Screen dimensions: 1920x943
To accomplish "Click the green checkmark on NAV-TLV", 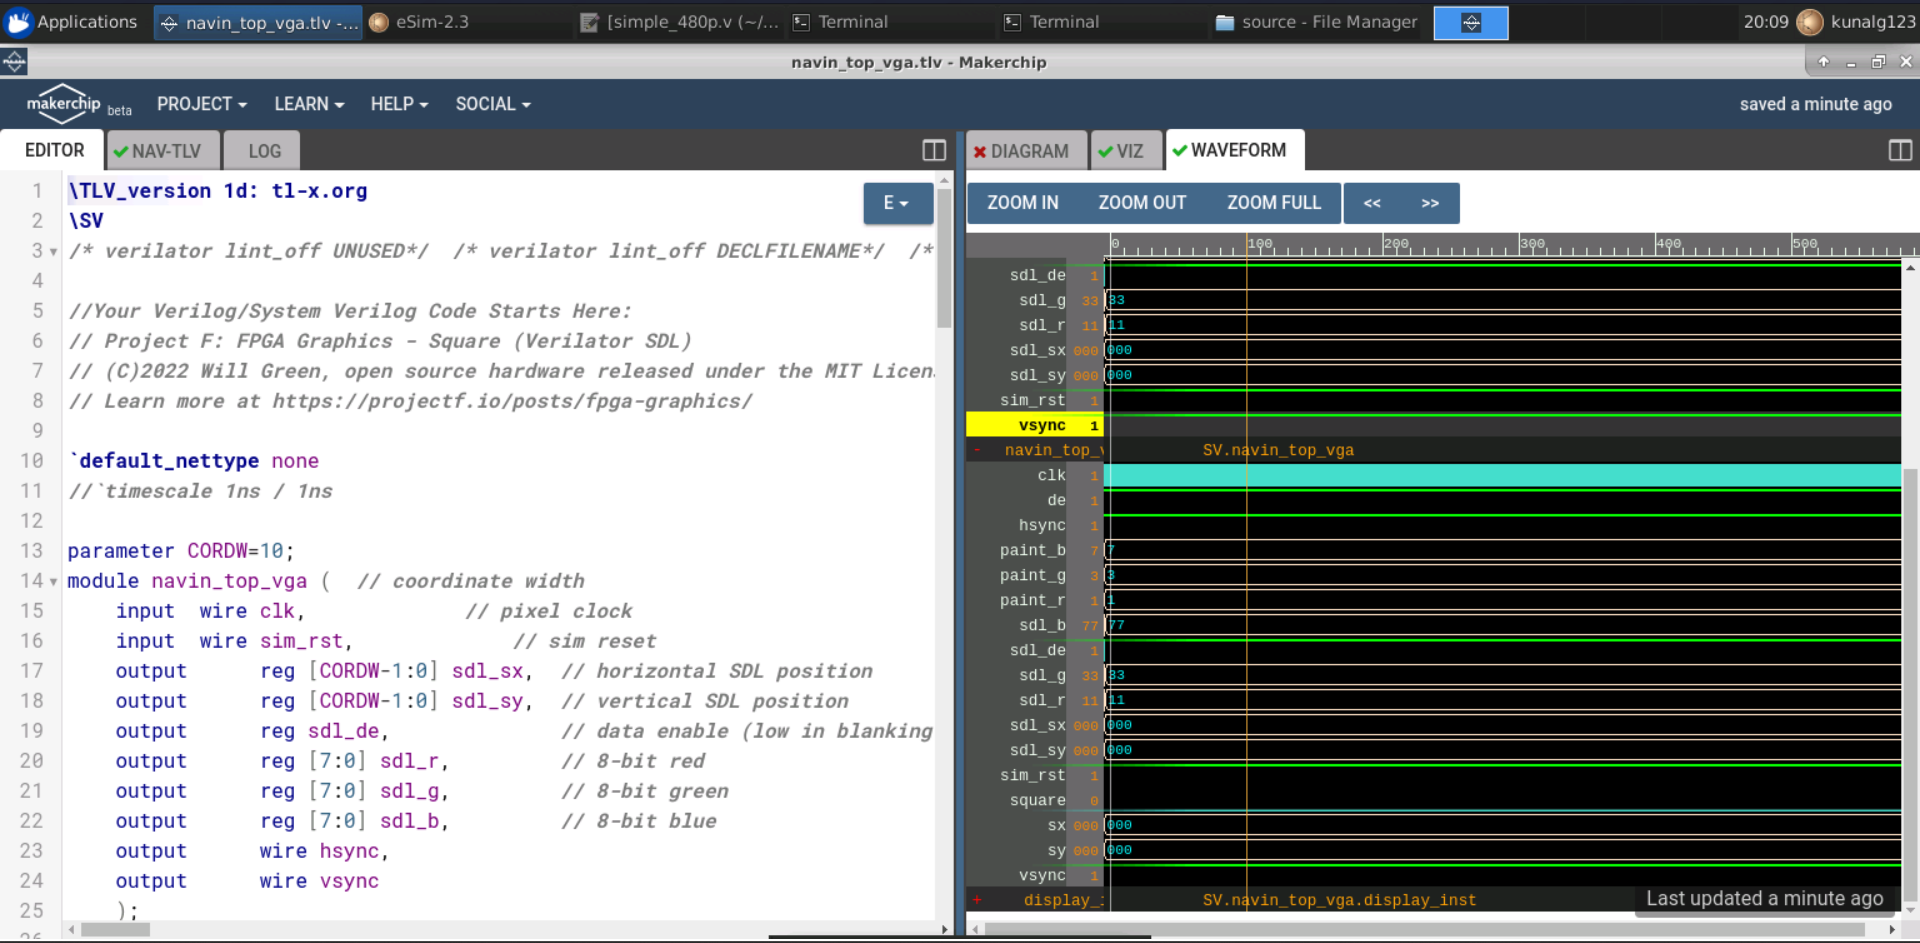I will (x=120, y=150).
